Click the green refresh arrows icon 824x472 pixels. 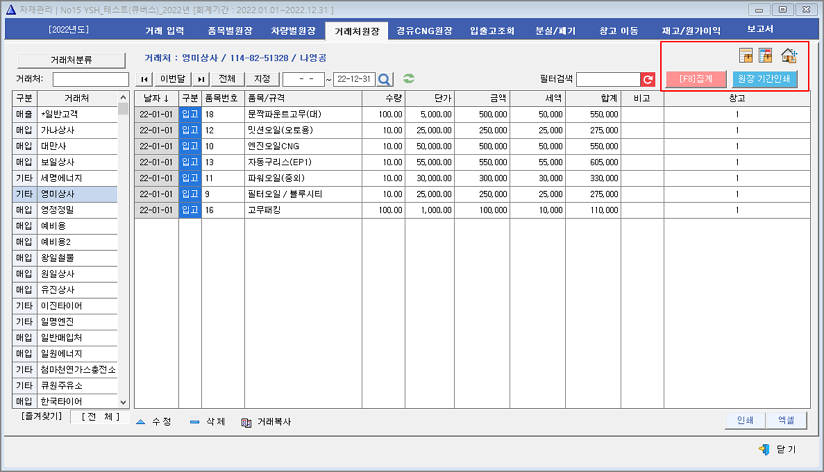point(408,79)
